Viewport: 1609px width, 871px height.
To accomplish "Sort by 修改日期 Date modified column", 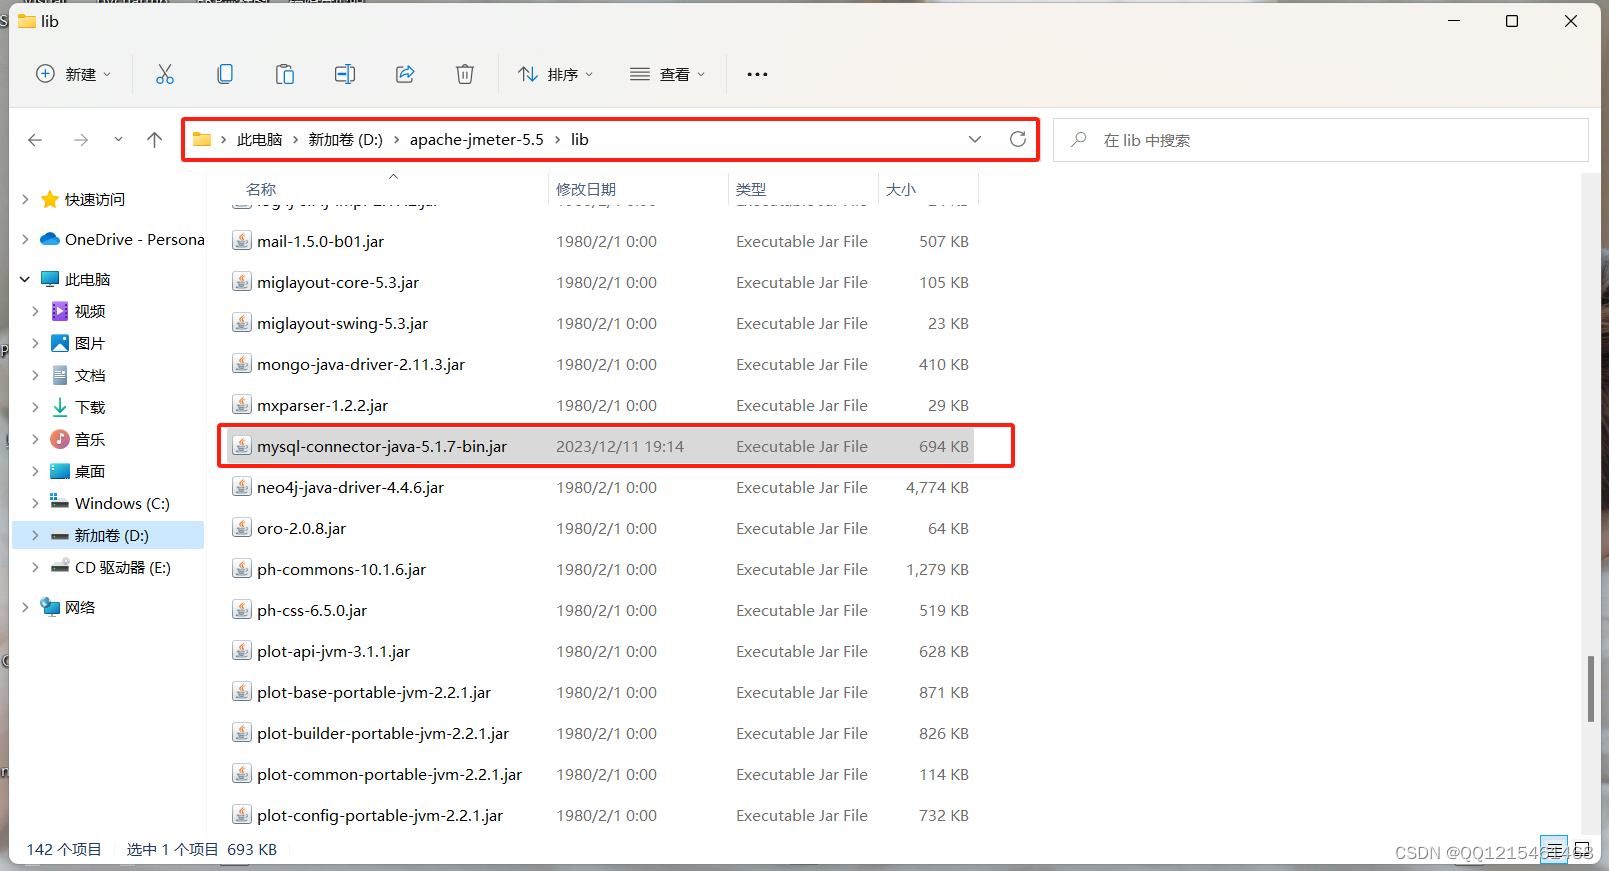I will (586, 189).
